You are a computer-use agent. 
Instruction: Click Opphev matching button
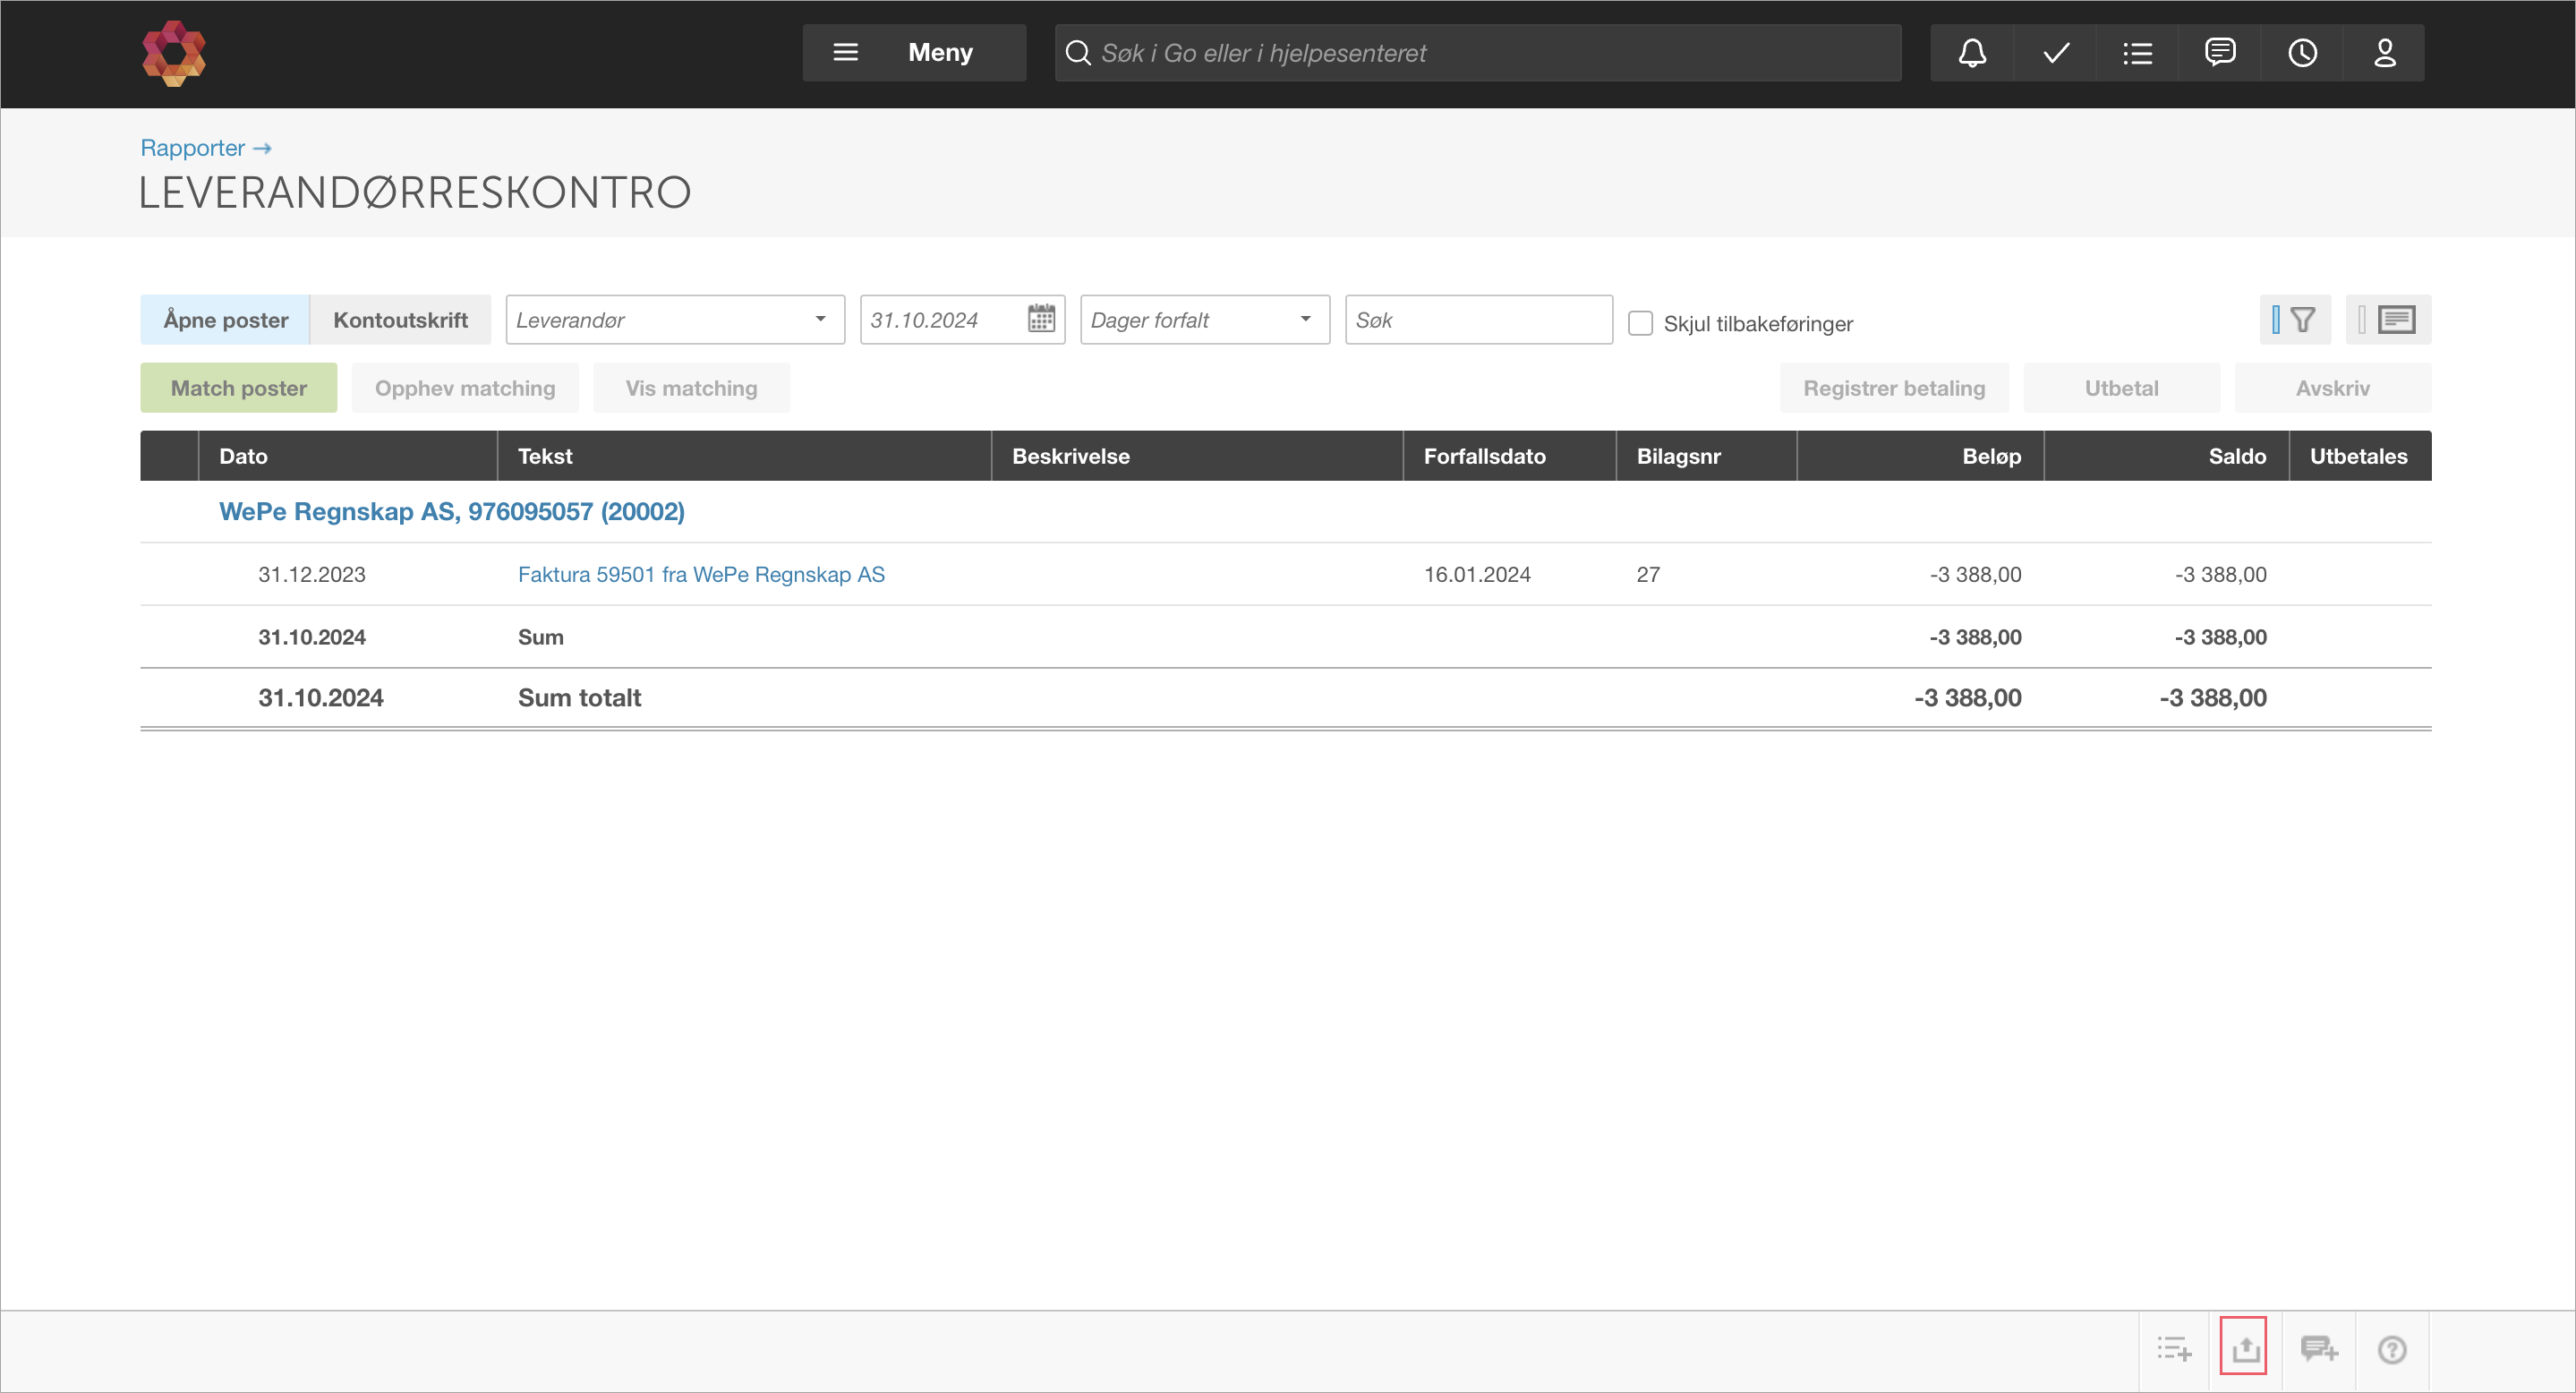tap(465, 388)
